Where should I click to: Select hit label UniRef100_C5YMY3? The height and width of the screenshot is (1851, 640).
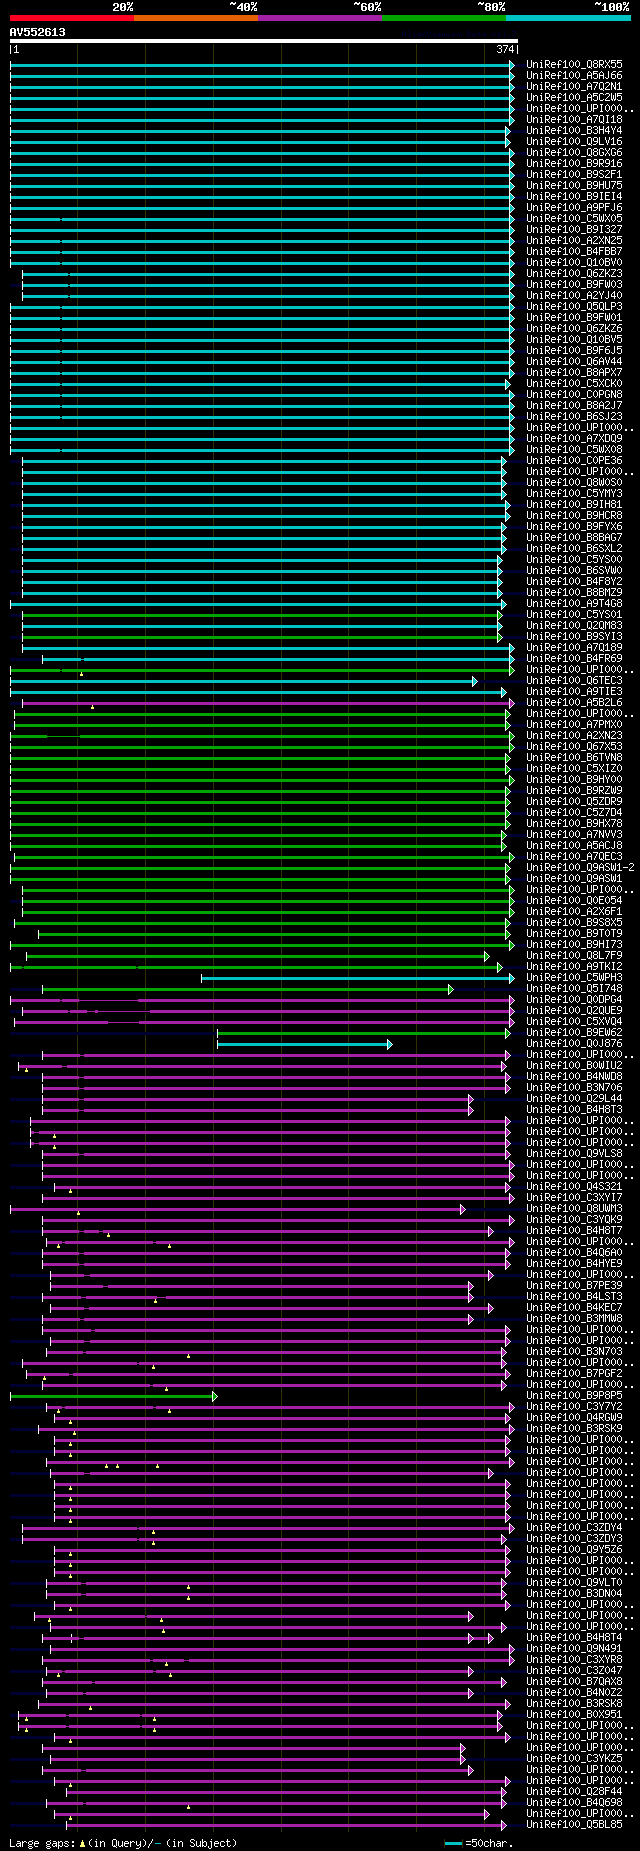pyautogui.click(x=574, y=494)
